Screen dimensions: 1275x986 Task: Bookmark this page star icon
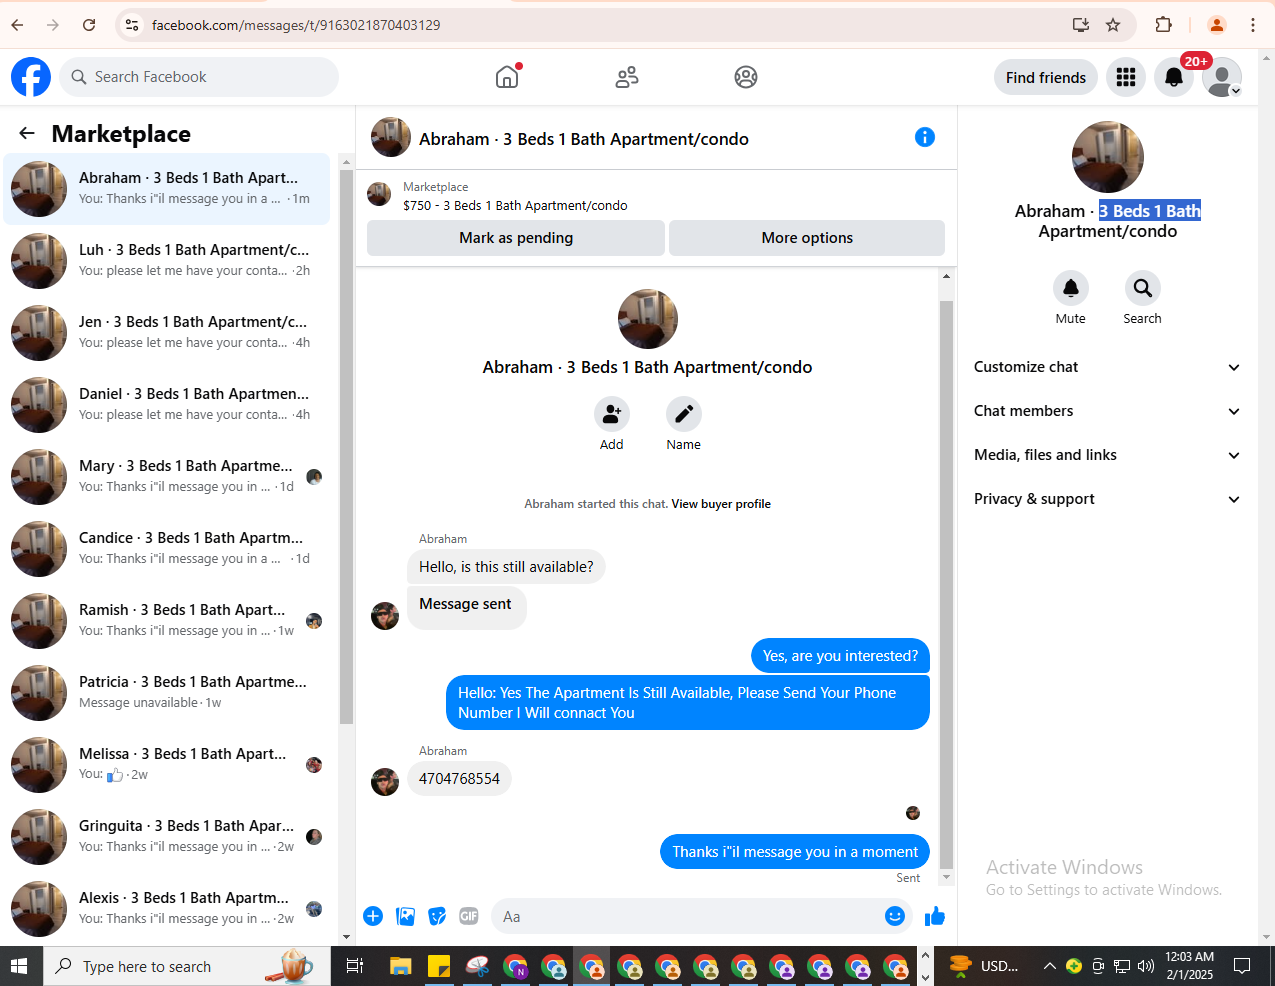pos(1113,25)
